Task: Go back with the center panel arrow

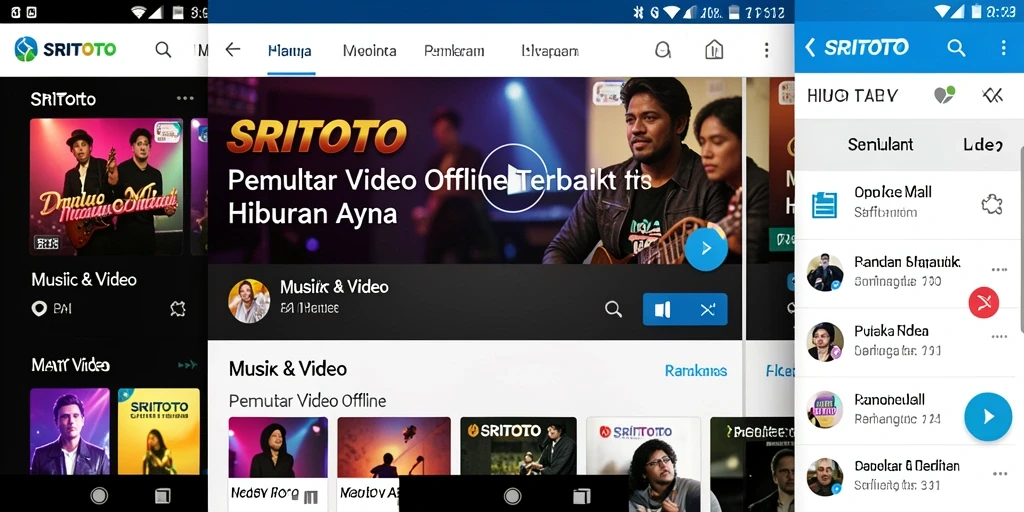Action: click(232, 50)
